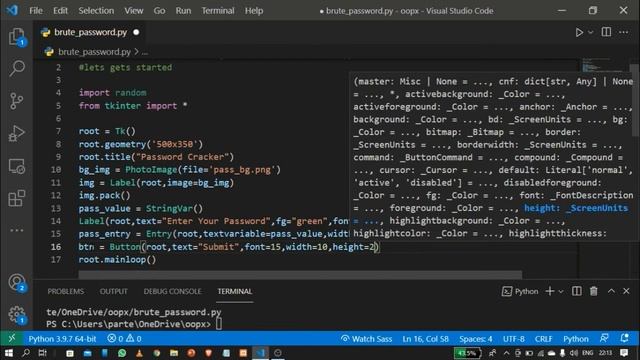
Task: Close the terminal panel
Action: point(626,291)
